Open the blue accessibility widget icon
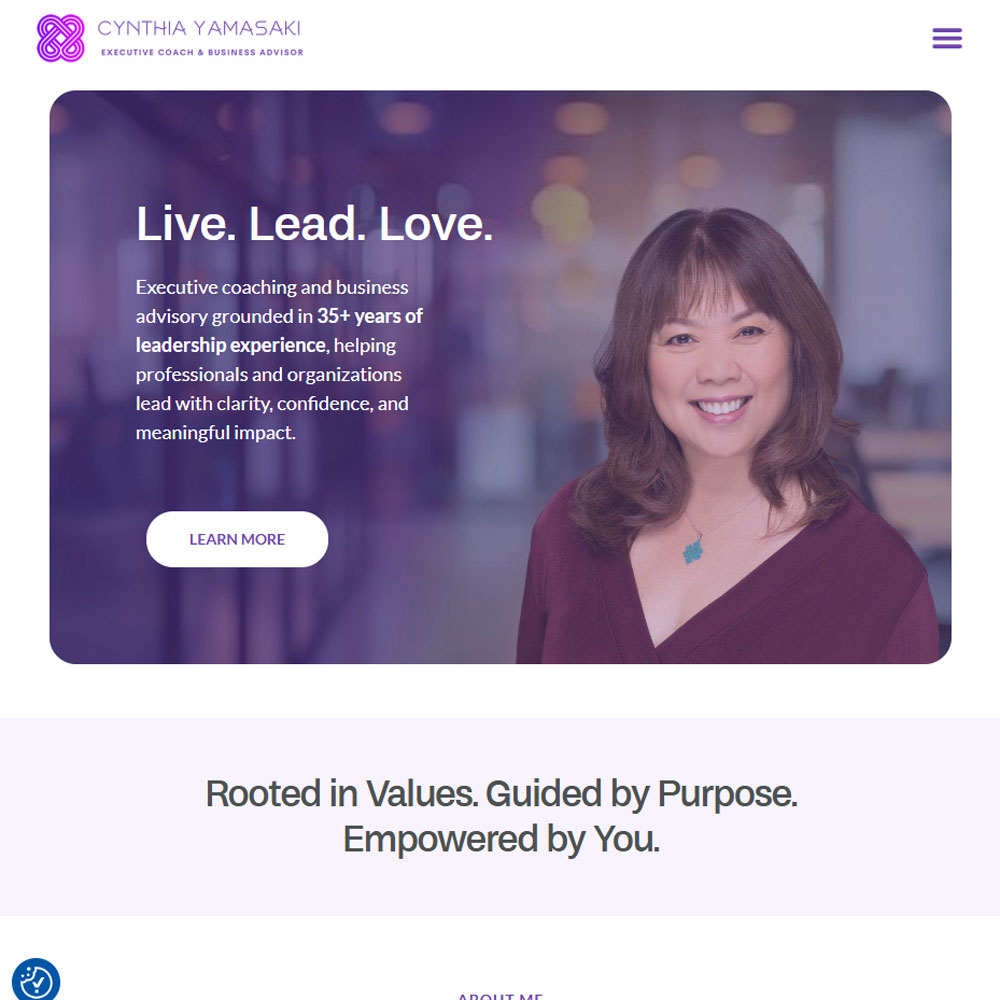The height and width of the screenshot is (1000, 1000). pyautogui.click(x=36, y=980)
